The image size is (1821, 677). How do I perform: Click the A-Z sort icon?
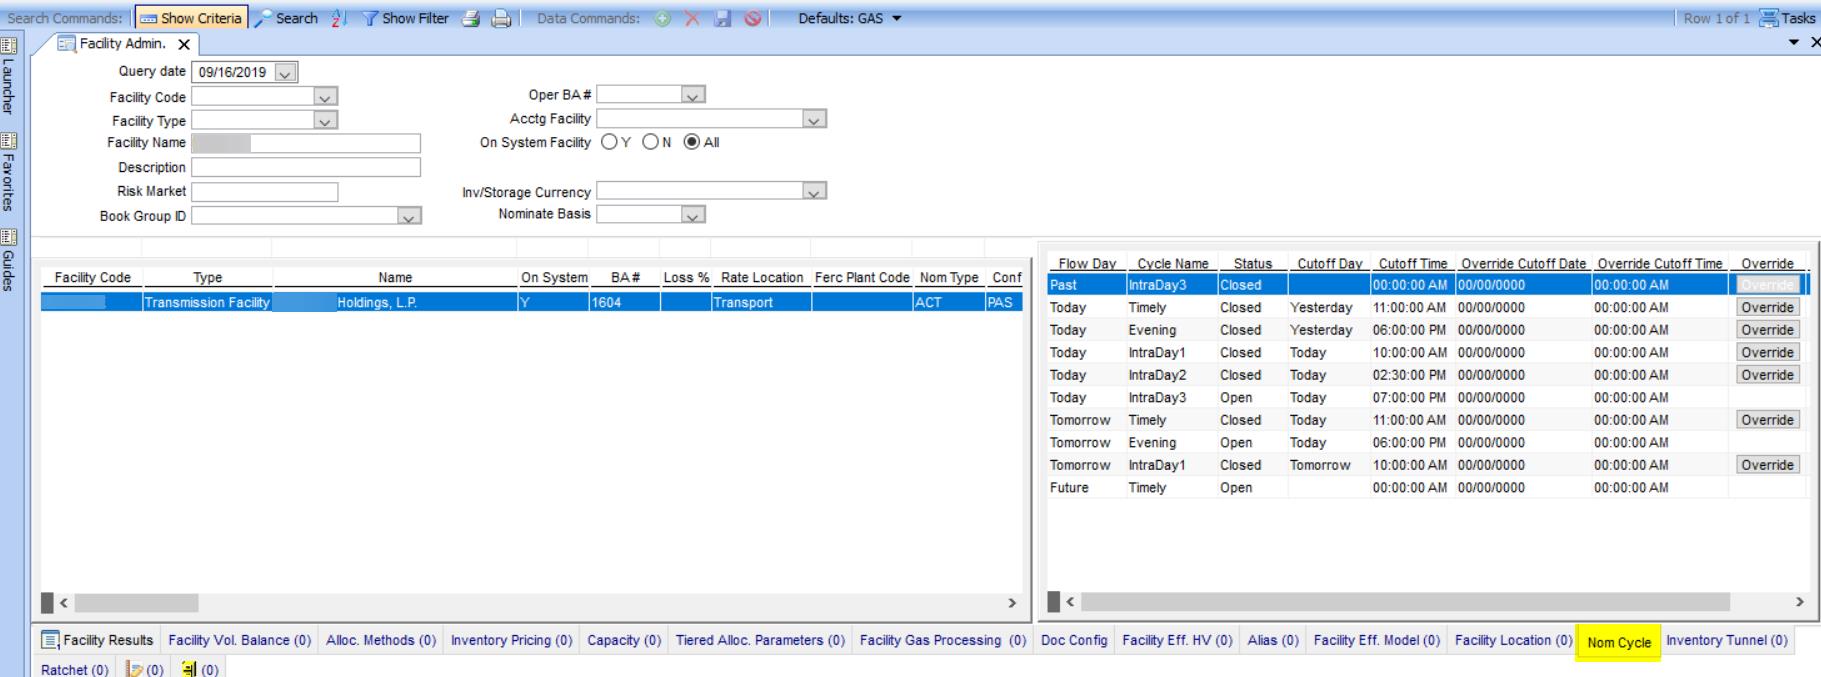point(338,18)
